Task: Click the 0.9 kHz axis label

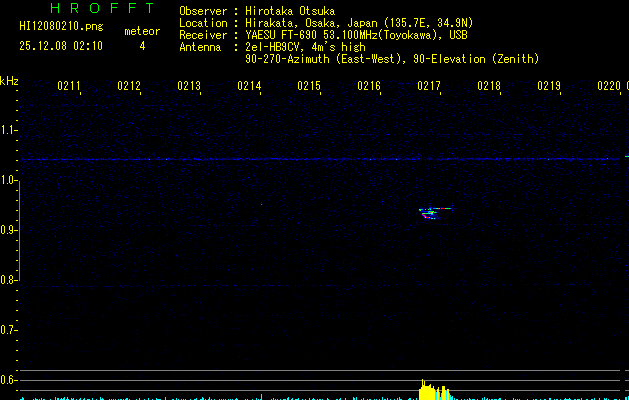Action: pos(8,230)
